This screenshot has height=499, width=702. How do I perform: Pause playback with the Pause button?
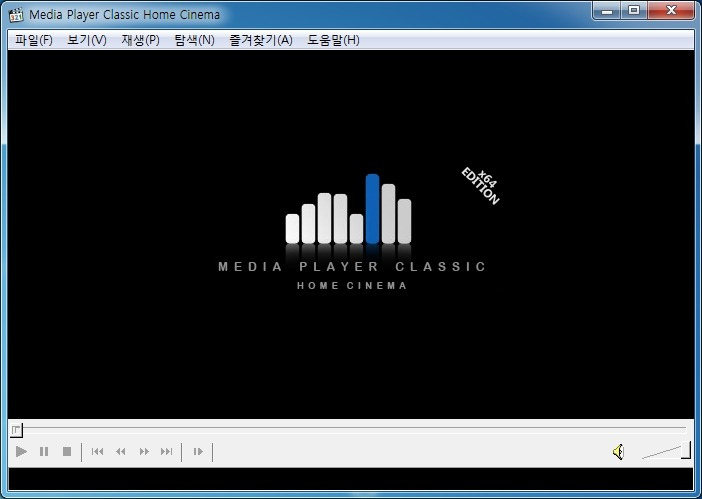point(44,452)
